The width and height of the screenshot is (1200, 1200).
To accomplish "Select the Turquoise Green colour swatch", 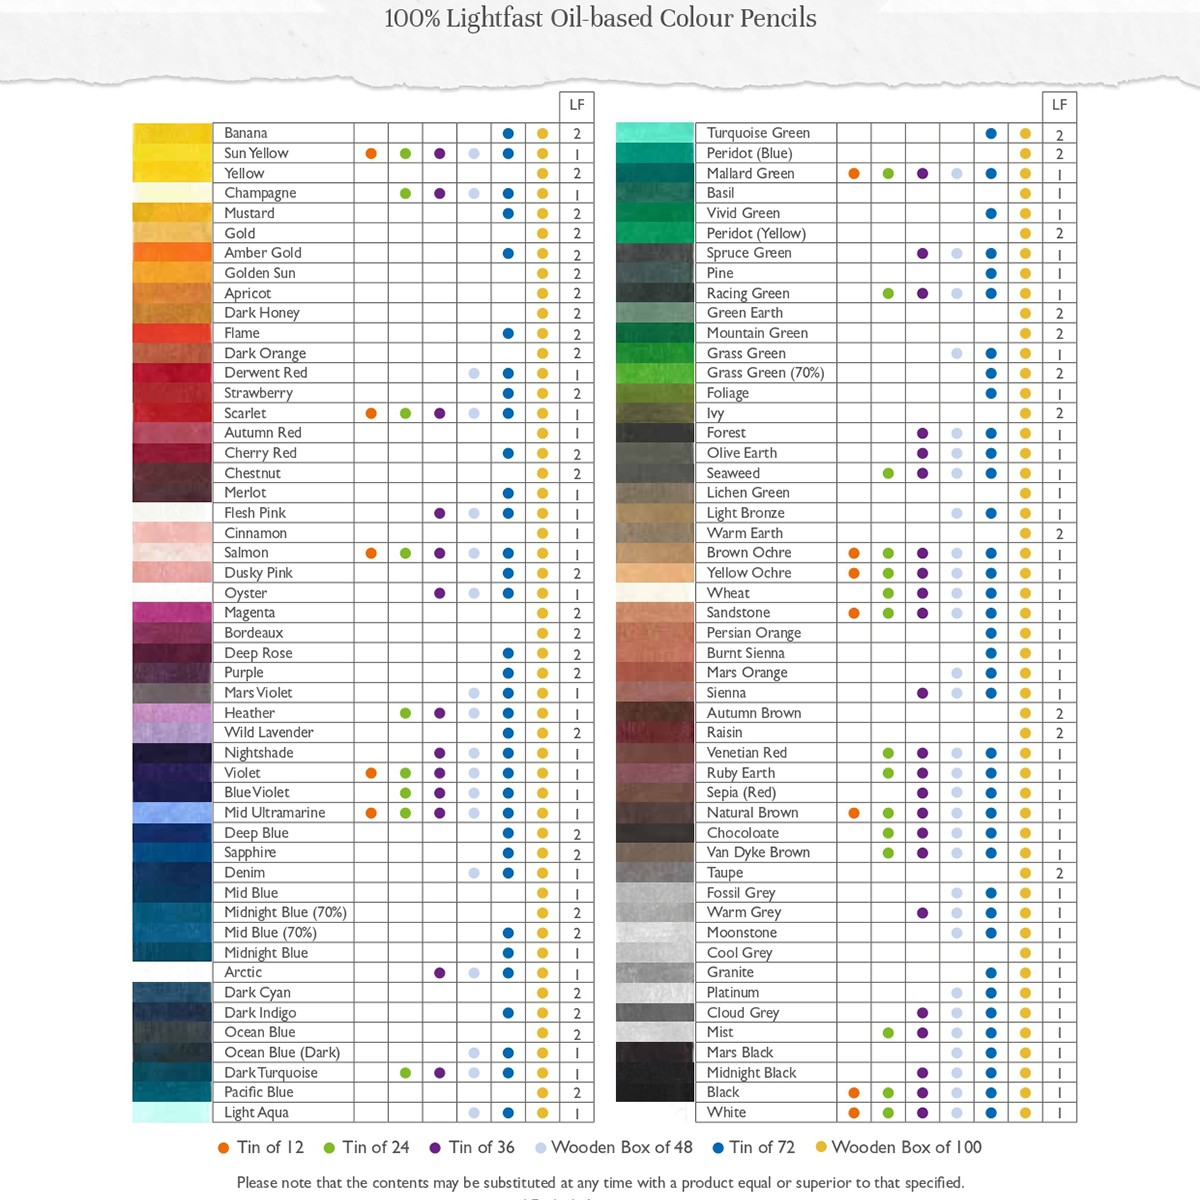I will point(655,133).
